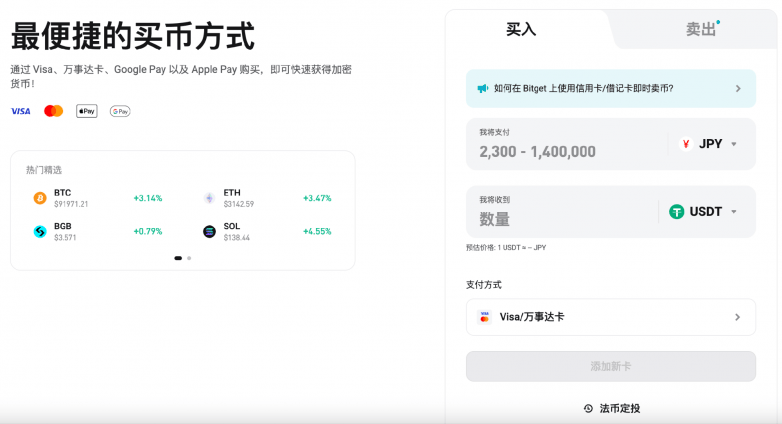Select the BTC coin icon

(x=40, y=198)
